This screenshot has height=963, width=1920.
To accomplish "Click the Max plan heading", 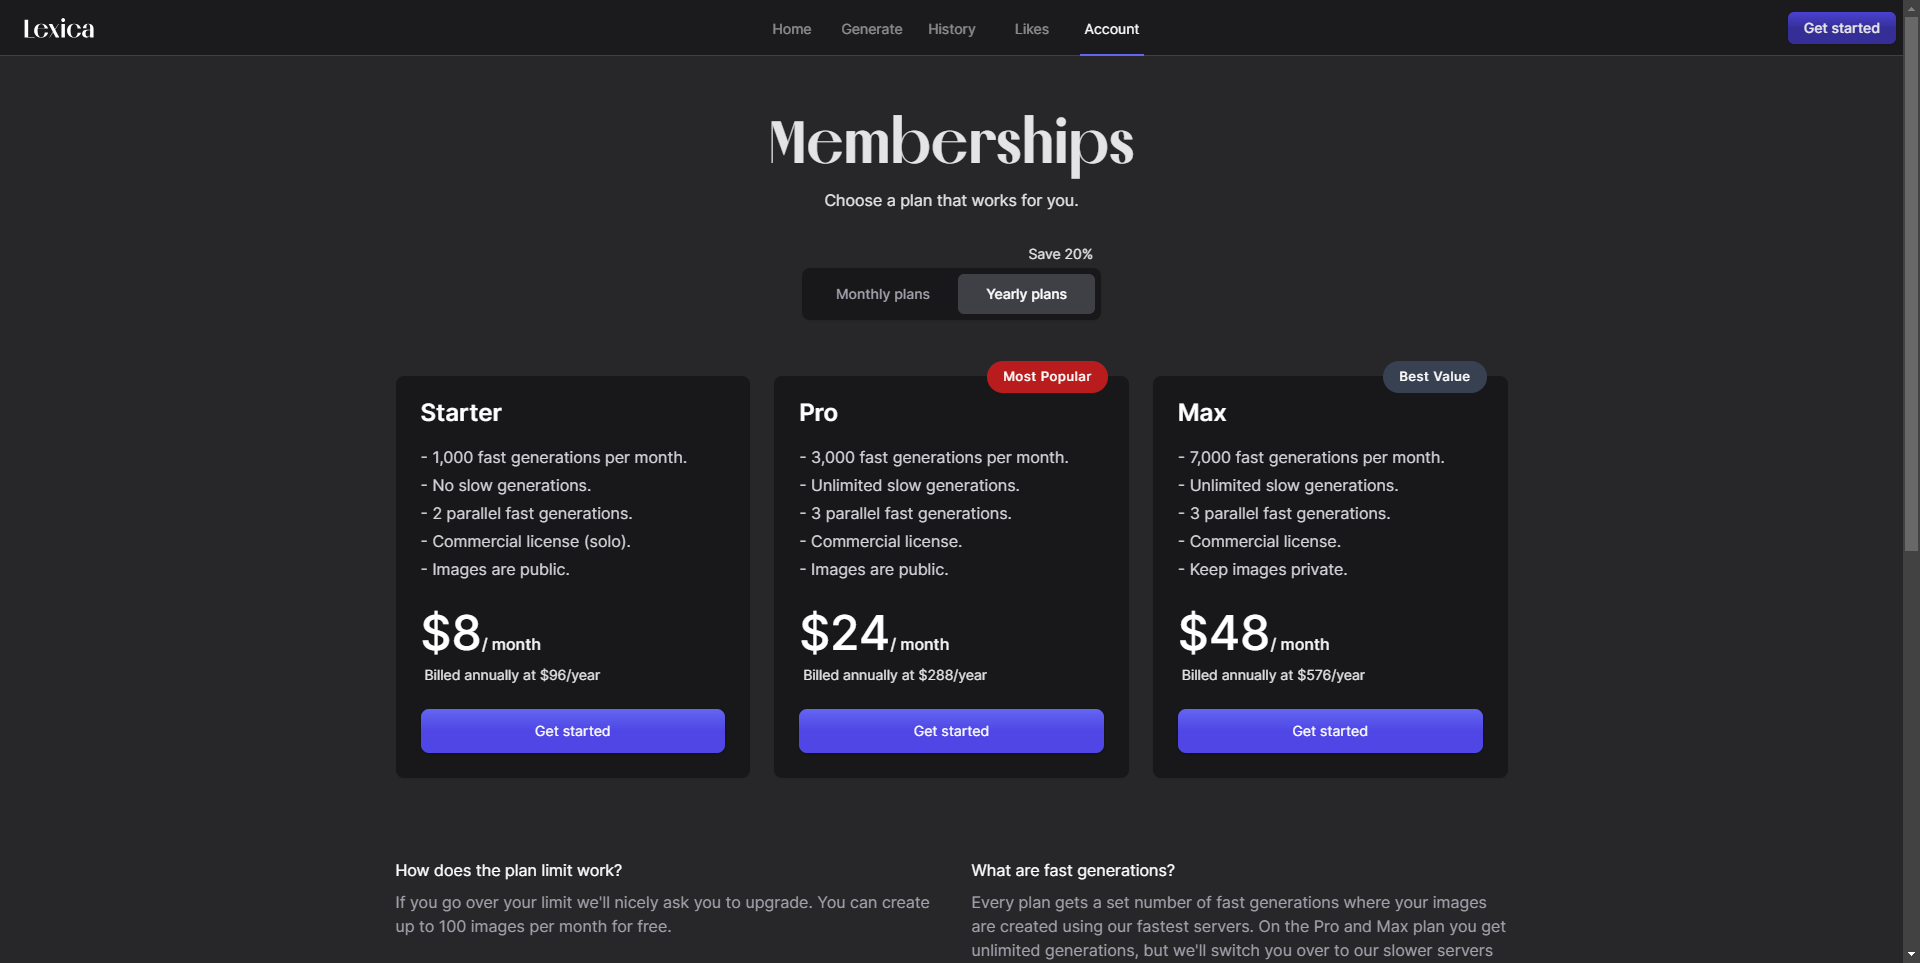I will click(x=1202, y=413).
